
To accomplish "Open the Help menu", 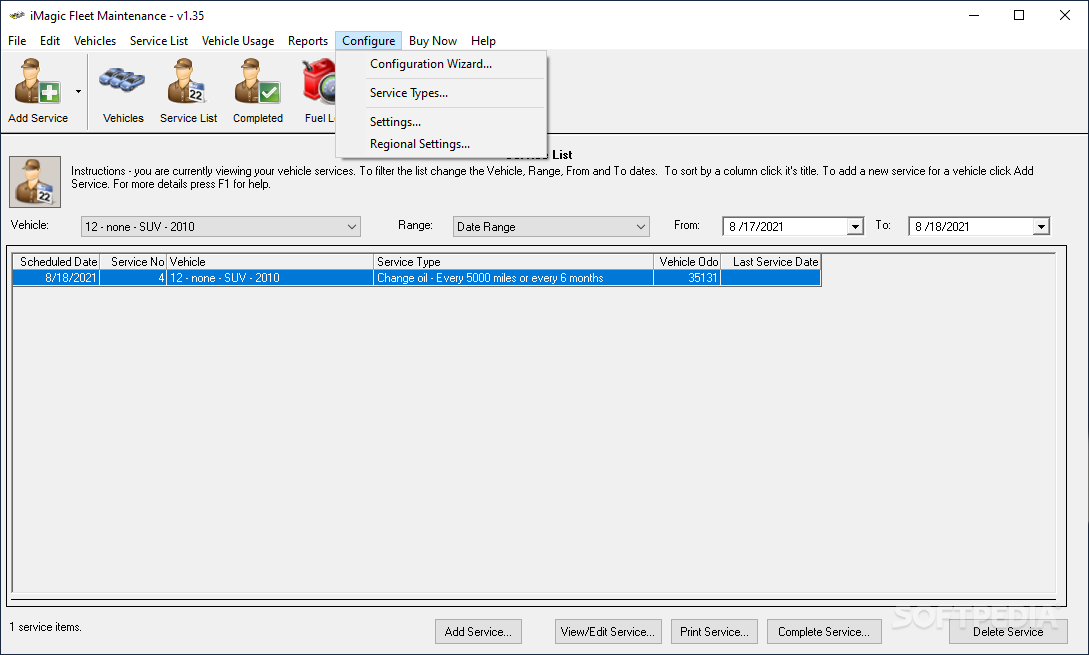I will [483, 41].
